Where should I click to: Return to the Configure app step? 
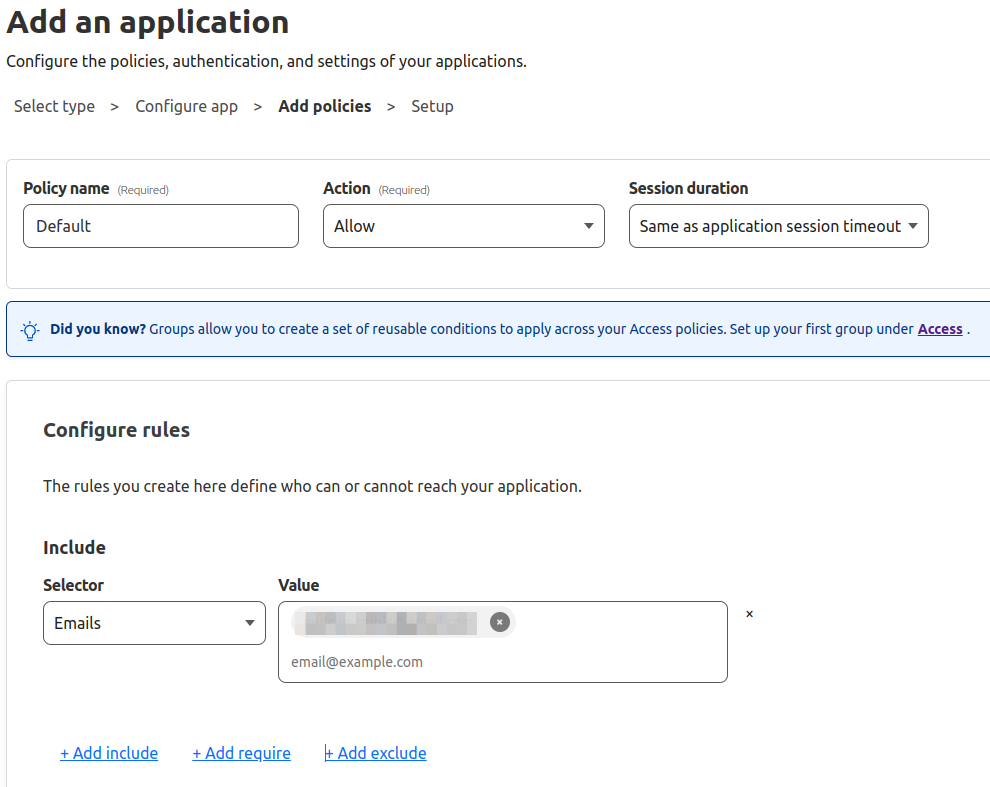186,106
